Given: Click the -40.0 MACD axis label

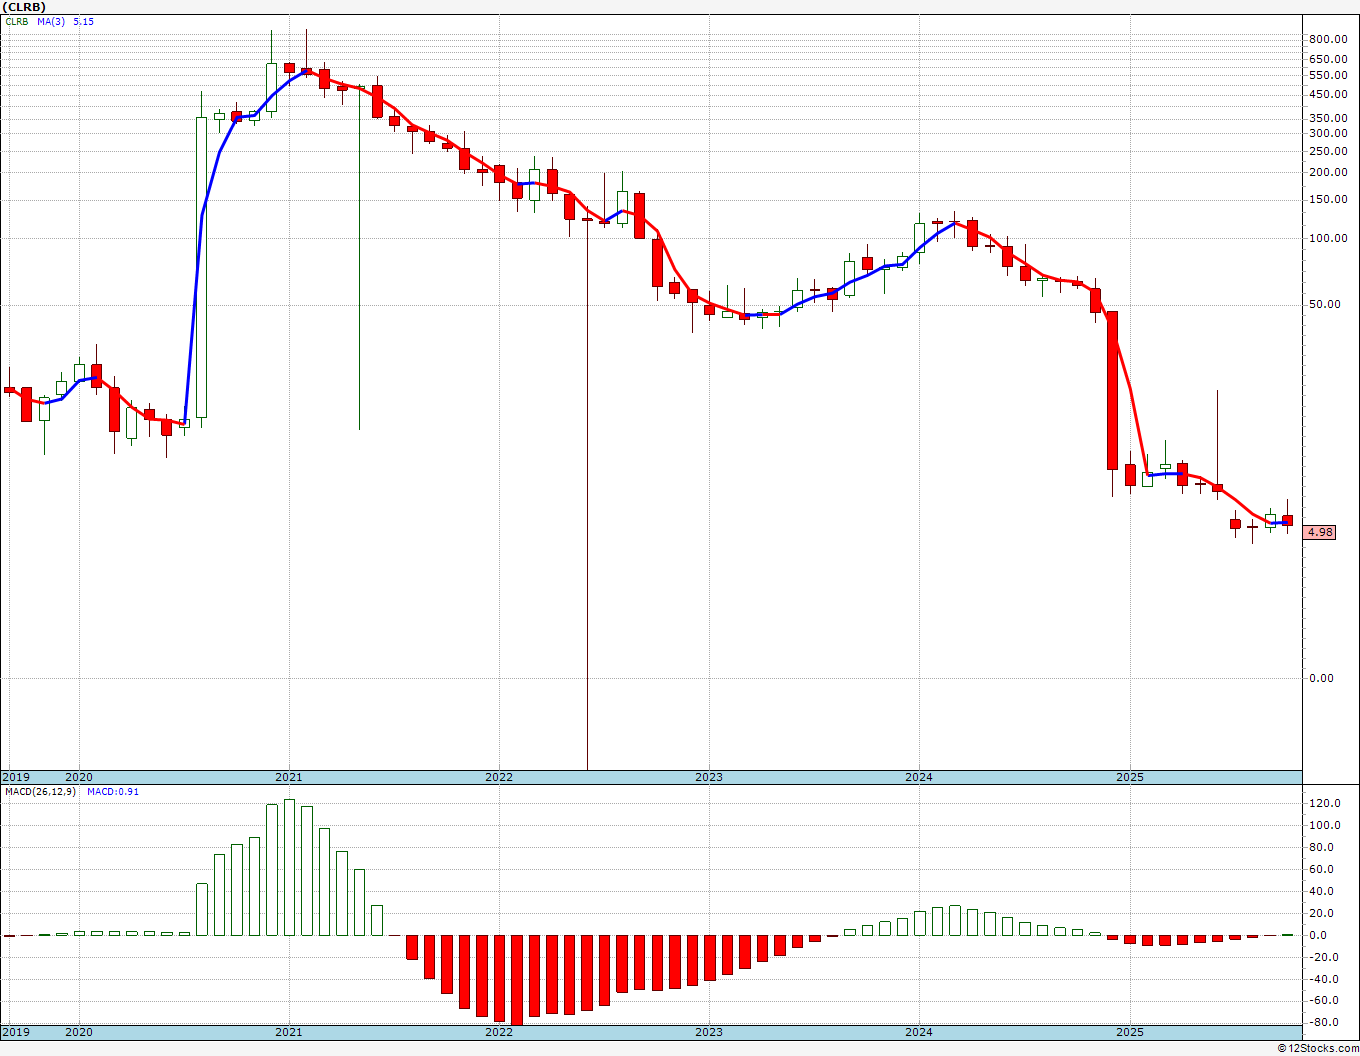Looking at the screenshot, I should (x=1326, y=980).
